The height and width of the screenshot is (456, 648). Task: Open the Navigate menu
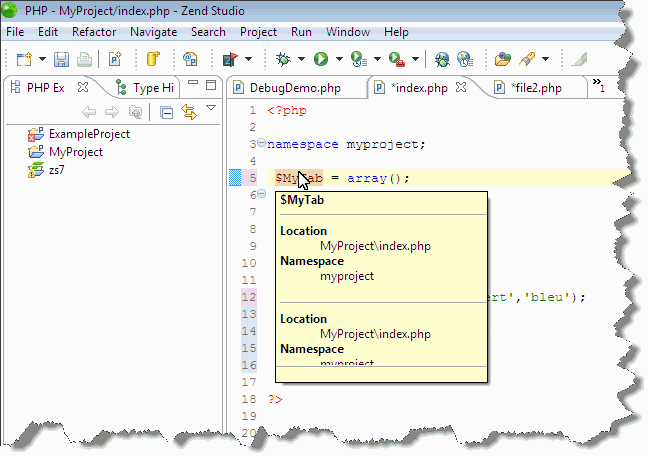153,32
